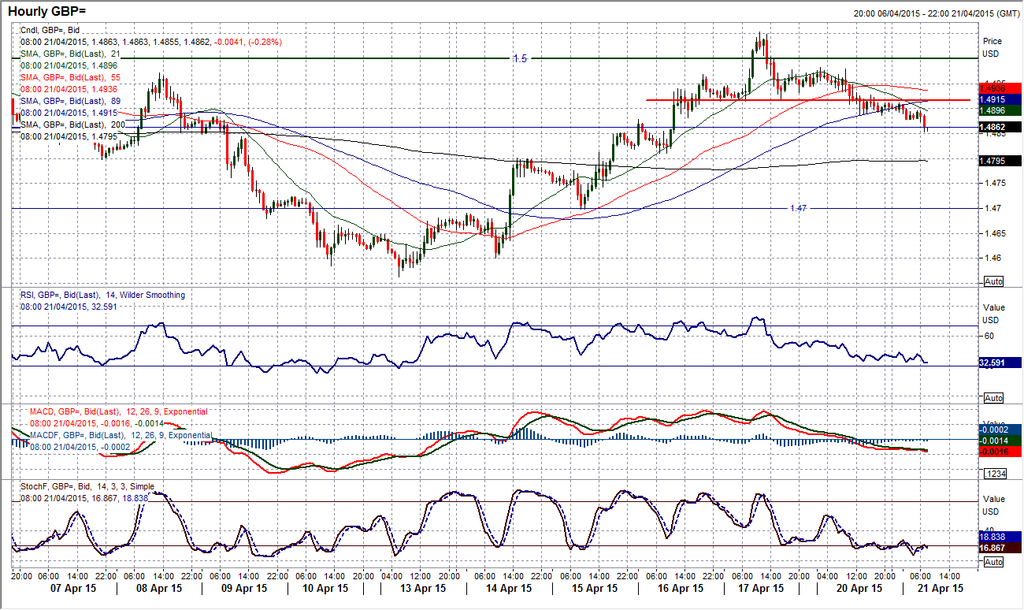Select the "Hourly GBP=" chart title
The image size is (1024, 610).
pos(47,12)
